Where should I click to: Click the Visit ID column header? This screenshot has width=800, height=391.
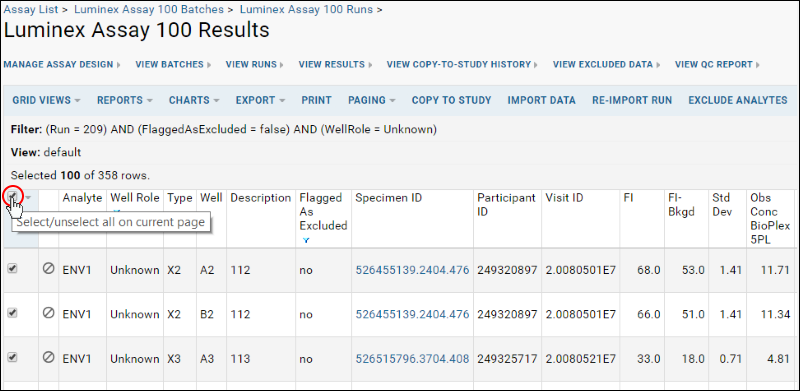point(564,198)
